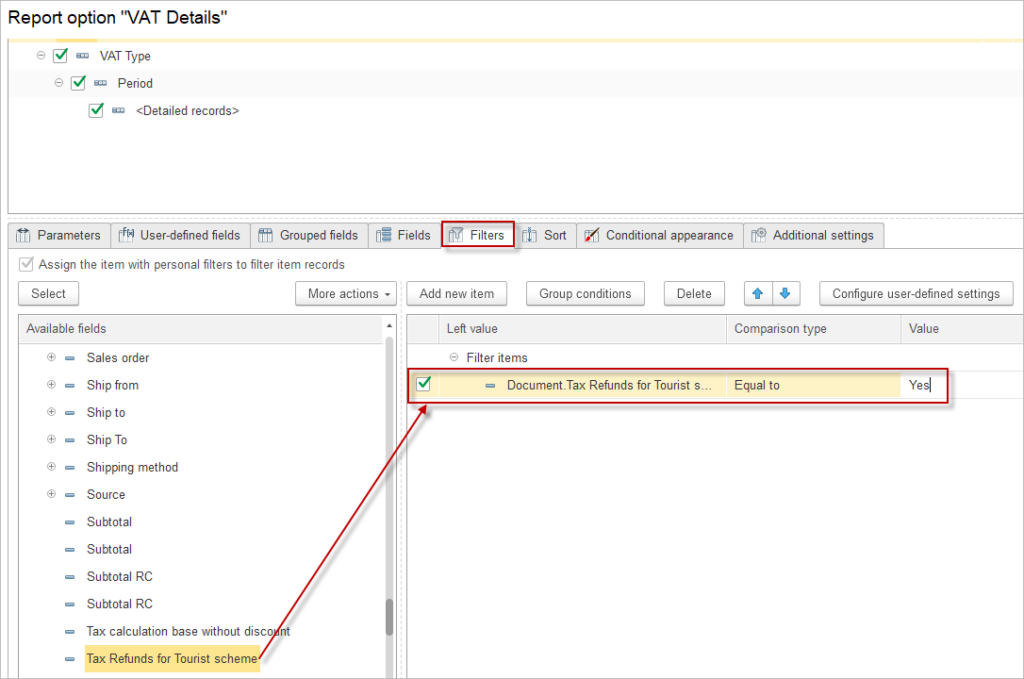
Task: Open the Fields tab
Action: 404,236
